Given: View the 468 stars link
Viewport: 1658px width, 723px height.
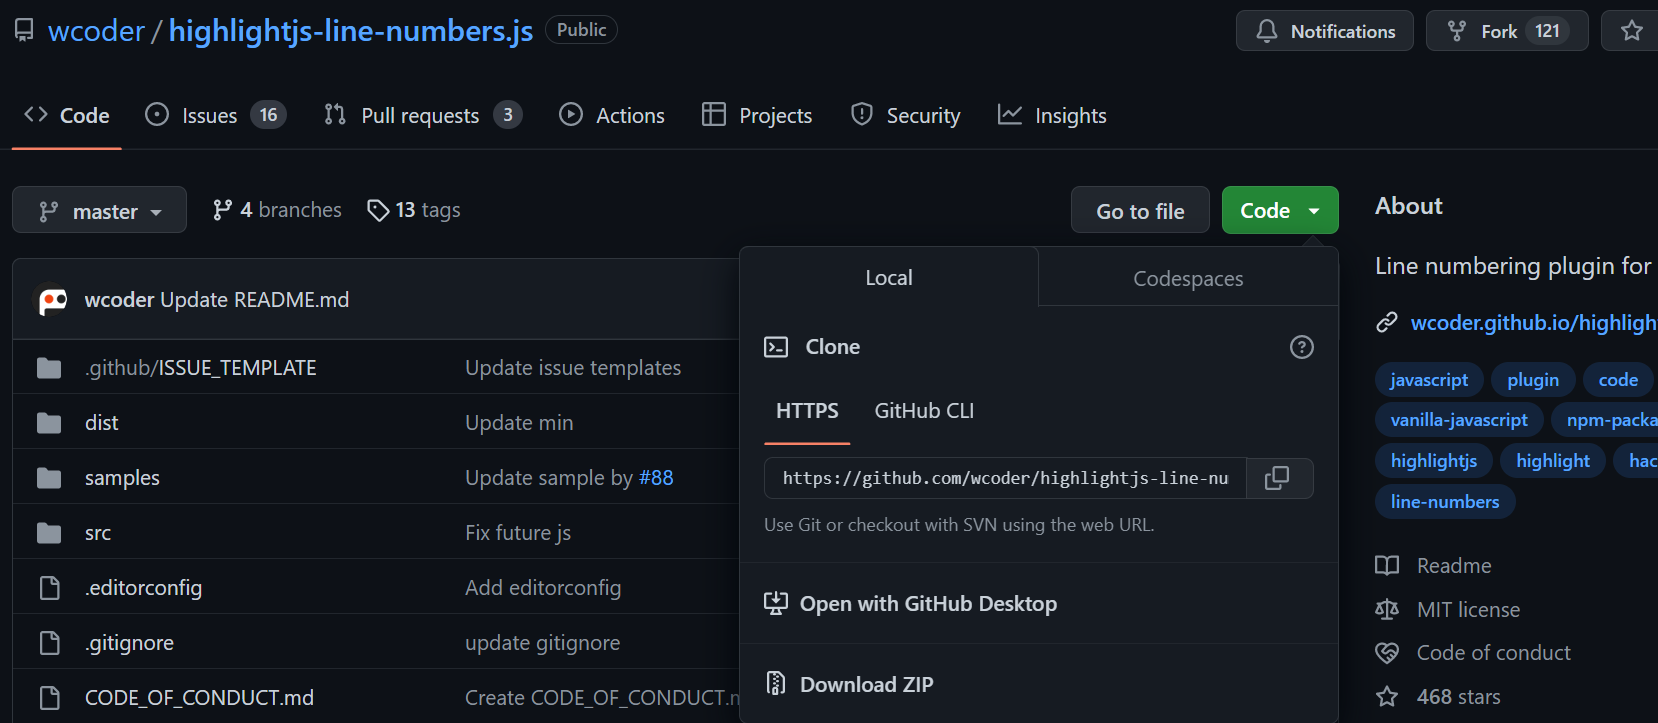Looking at the screenshot, I should [1438, 697].
